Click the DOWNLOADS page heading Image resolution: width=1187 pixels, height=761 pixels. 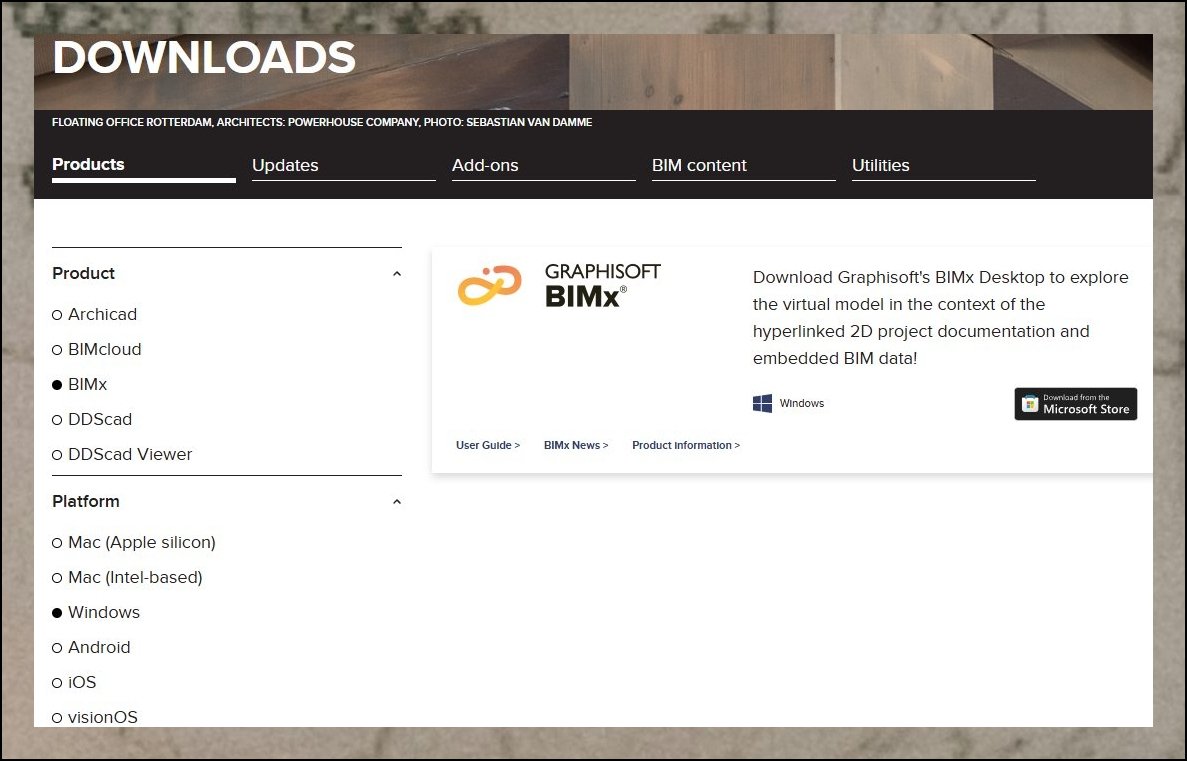(204, 58)
